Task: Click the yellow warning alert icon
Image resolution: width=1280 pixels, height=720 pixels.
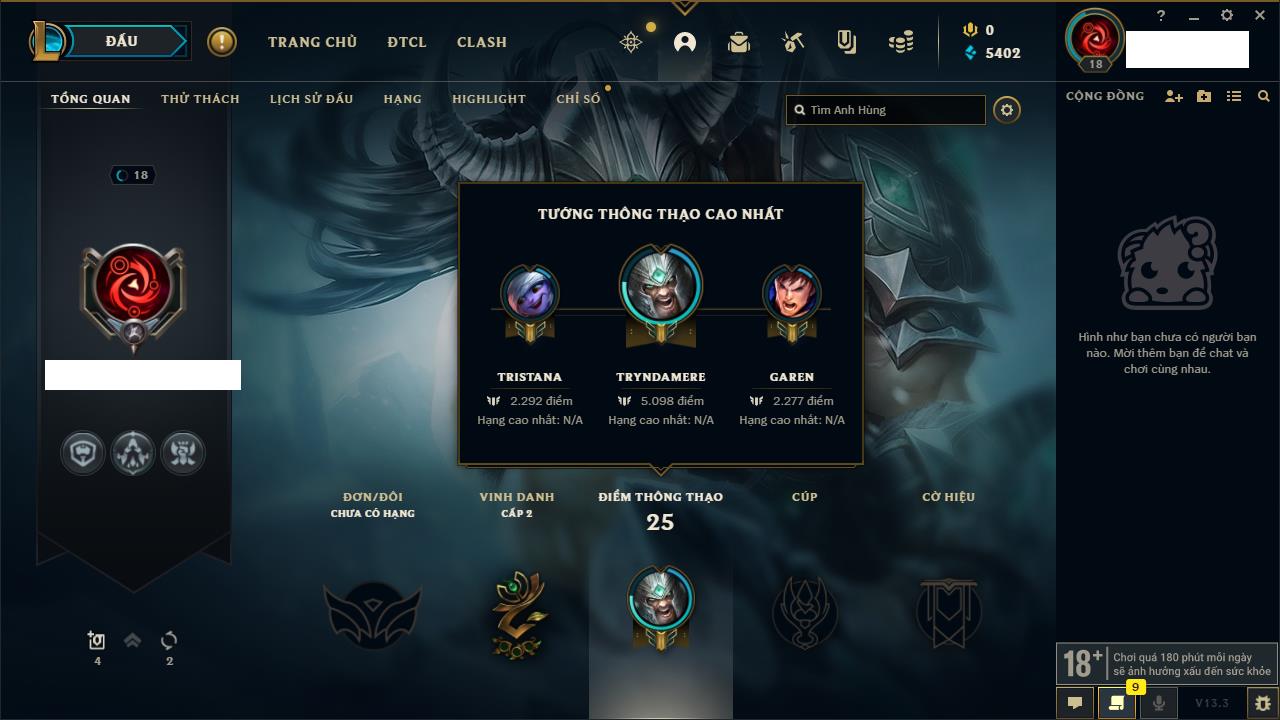Action: [222, 42]
